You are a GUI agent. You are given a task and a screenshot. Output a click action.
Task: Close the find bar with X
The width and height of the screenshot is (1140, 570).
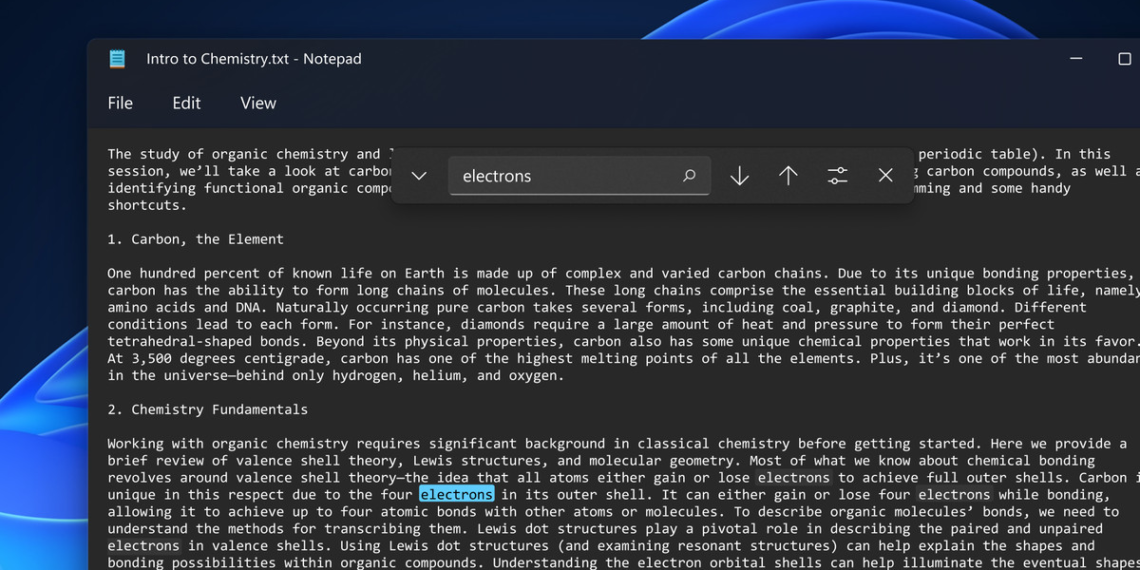886,176
